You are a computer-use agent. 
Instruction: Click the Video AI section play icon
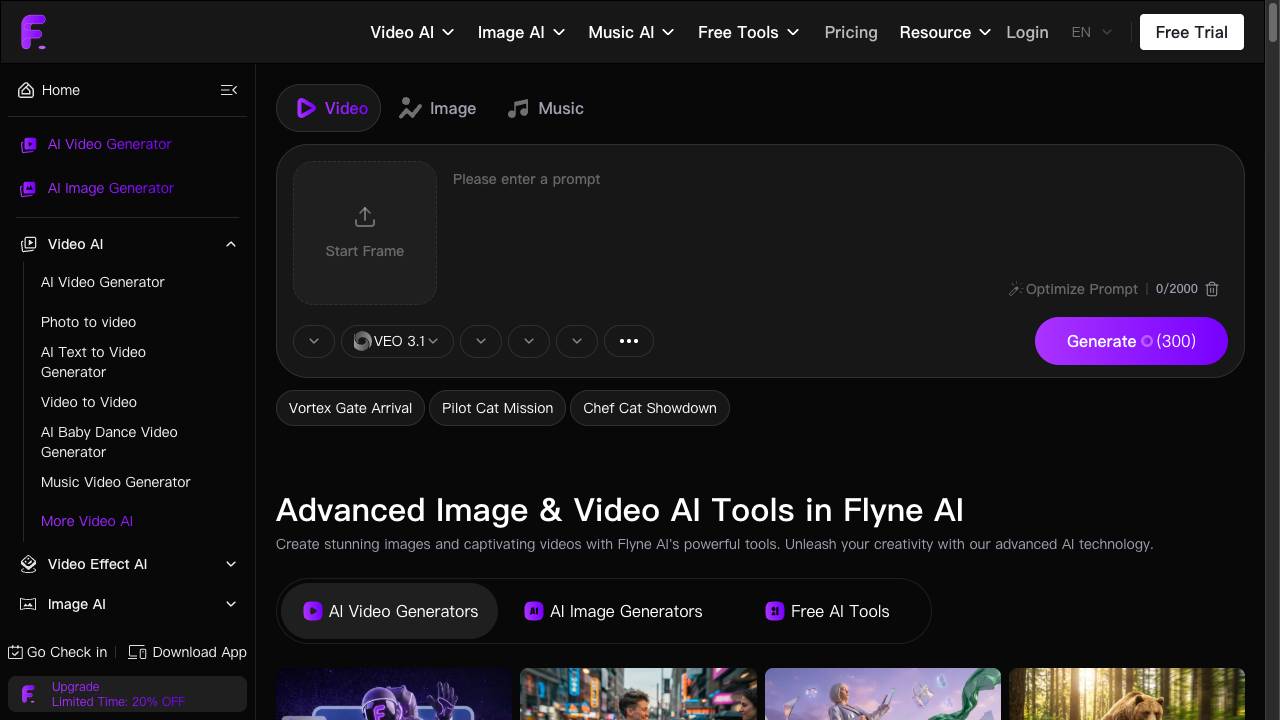pyautogui.click(x=29, y=244)
